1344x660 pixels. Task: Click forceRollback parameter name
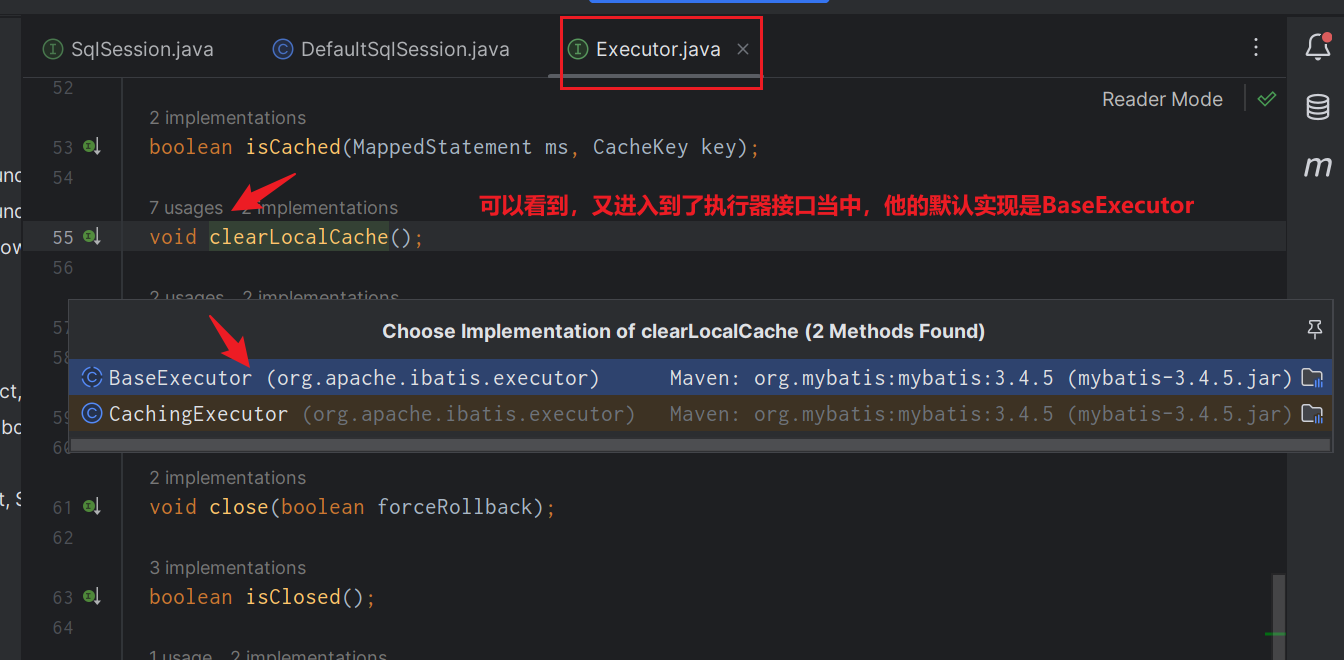click(455, 507)
